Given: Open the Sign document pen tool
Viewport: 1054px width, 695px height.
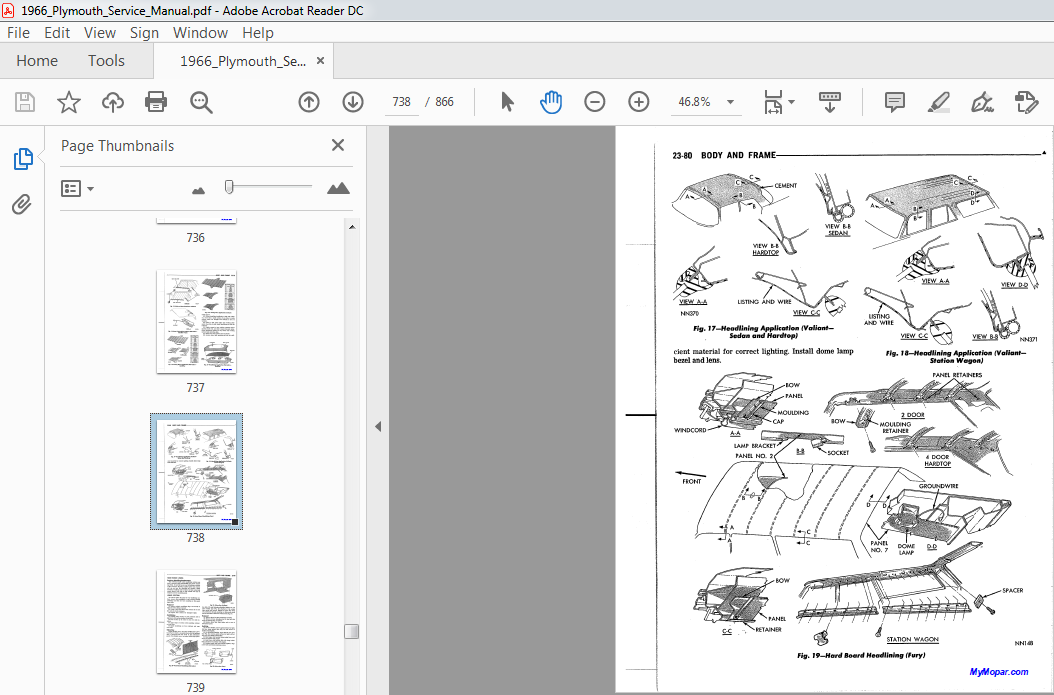Looking at the screenshot, I should click(982, 102).
